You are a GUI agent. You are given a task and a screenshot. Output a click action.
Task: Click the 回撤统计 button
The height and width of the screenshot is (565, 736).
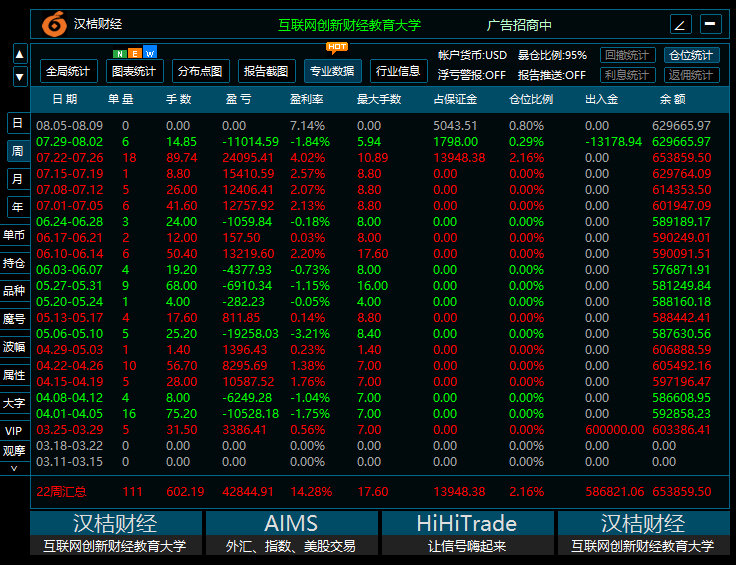[628, 55]
